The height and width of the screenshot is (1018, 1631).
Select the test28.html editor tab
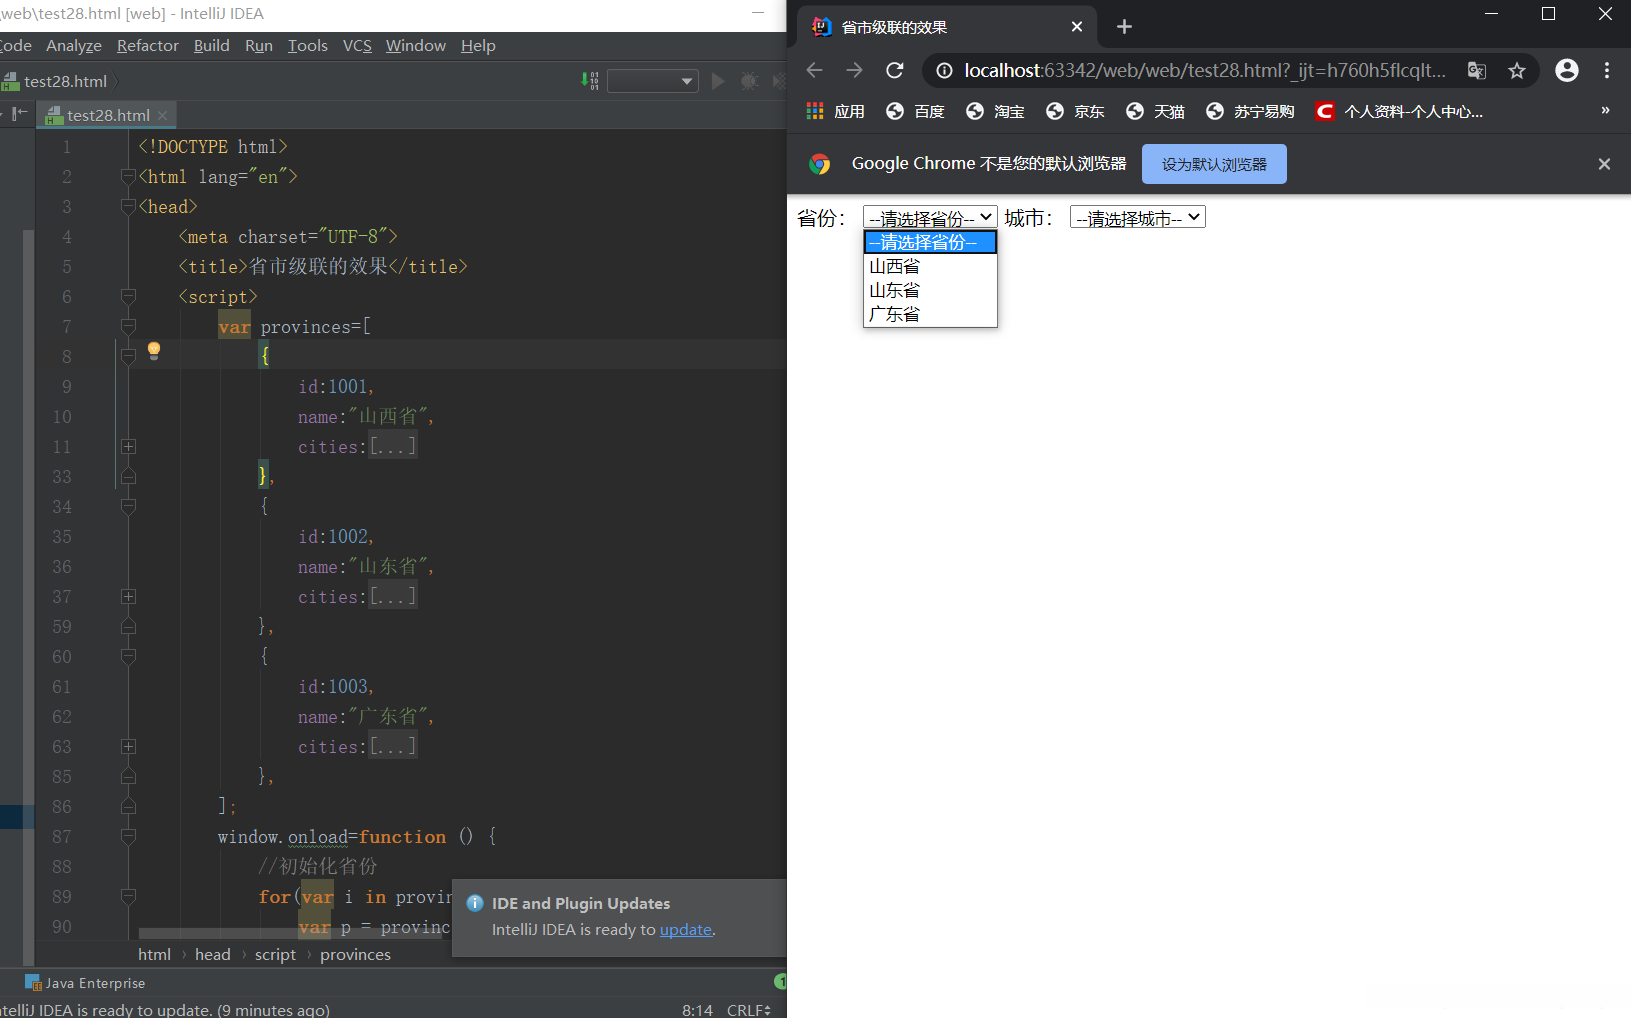108,115
